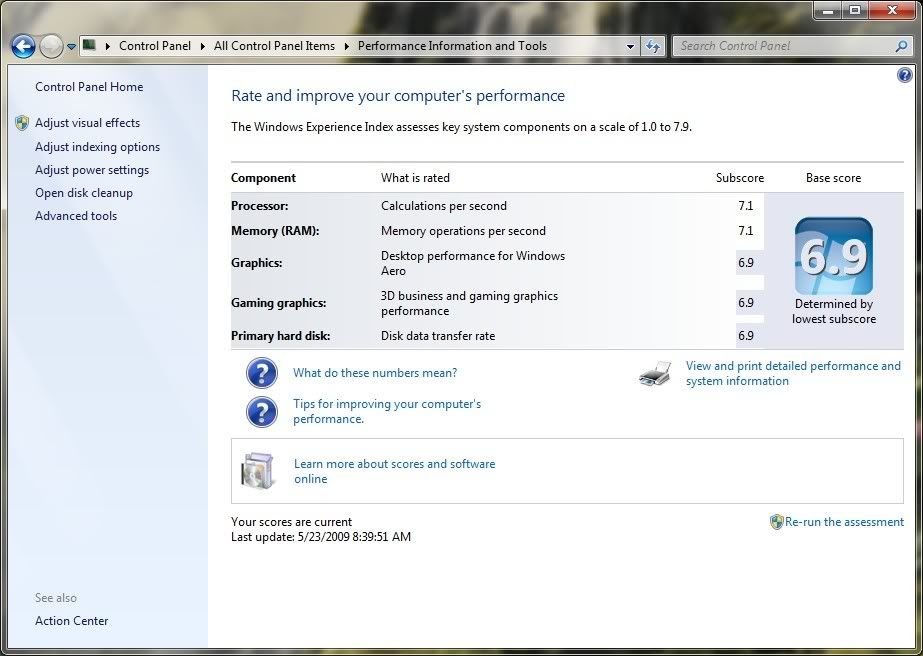Click the magnifier icon in the search box
The height and width of the screenshot is (656, 923).
click(x=901, y=46)
